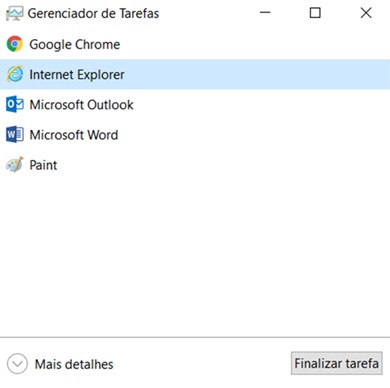Click the Internet Explorer icon
Image resolution: width=390 pixels, height=388 pixels.
[15, 74]
